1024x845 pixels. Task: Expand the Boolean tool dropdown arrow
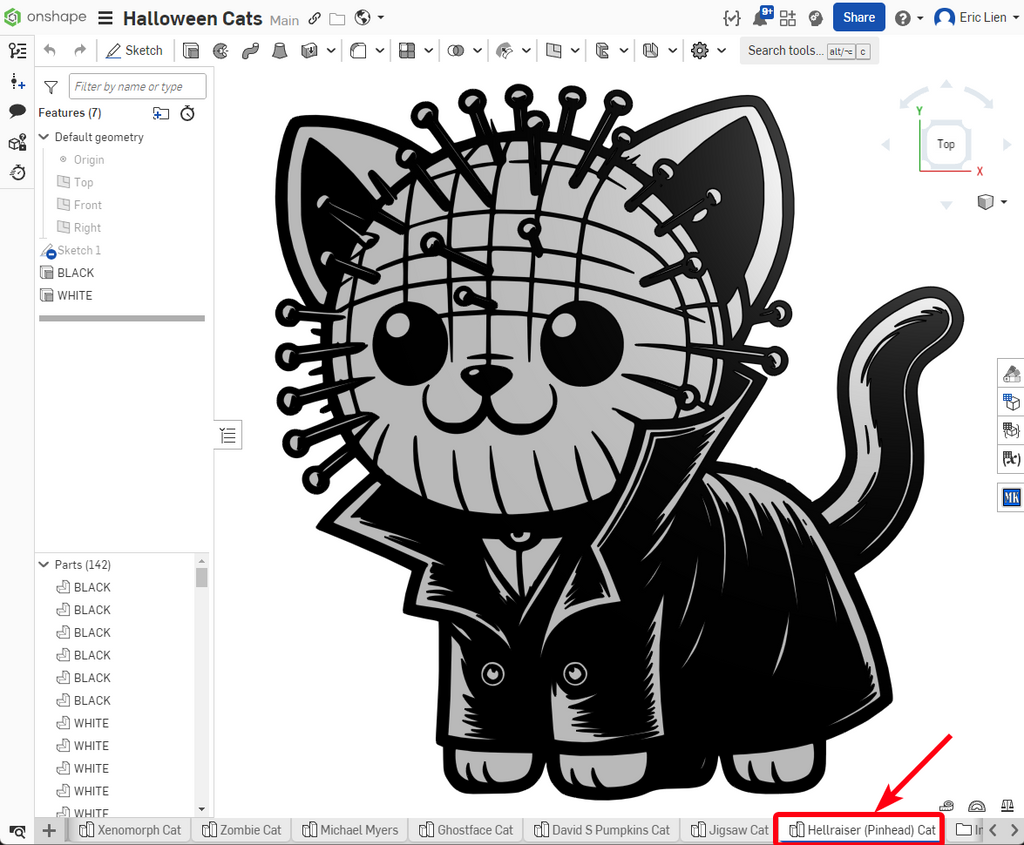[x=477, y=50]
